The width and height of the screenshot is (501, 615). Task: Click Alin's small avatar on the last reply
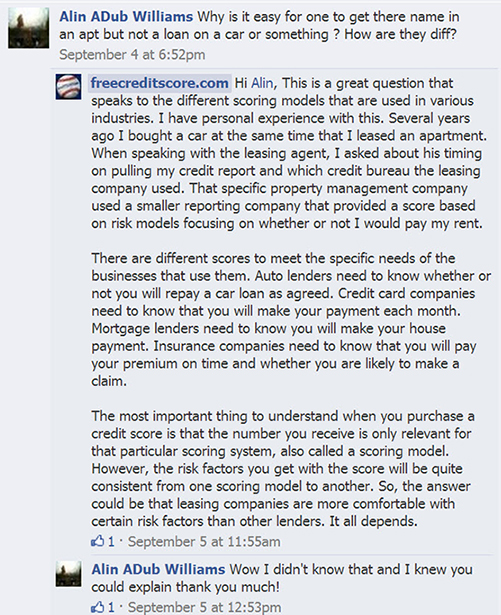pyautogui.click(x=68, y=574)
